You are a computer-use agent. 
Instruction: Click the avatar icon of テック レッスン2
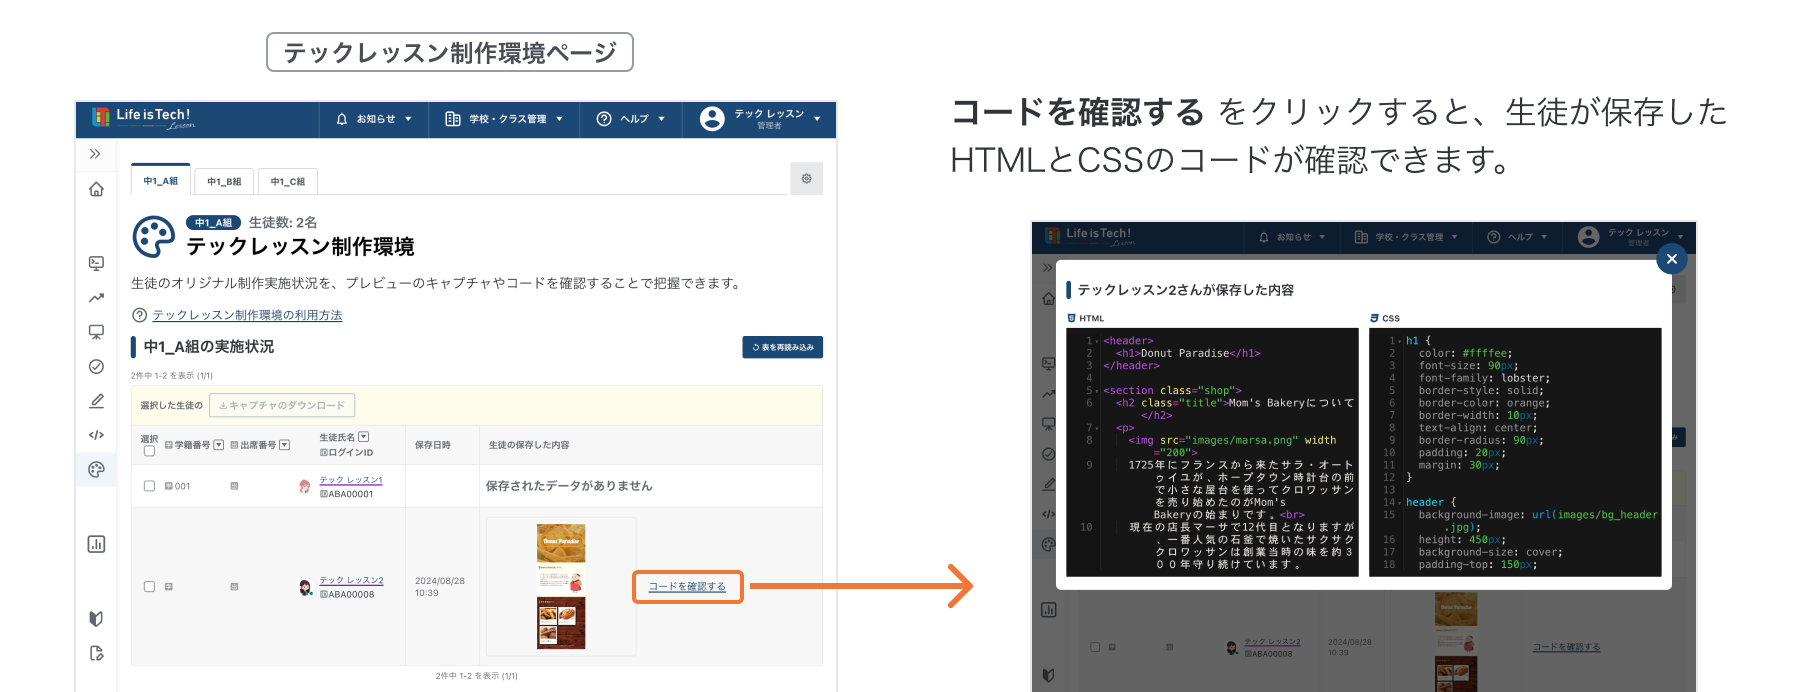[305, 587]
